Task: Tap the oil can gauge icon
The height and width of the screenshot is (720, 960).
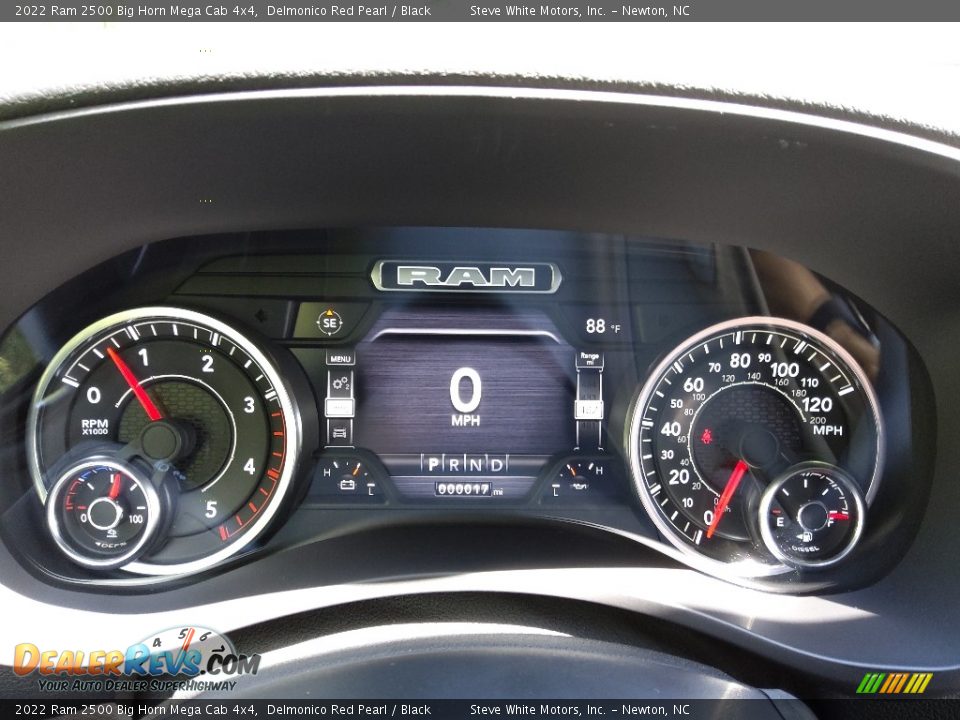Action: [579, 486]
